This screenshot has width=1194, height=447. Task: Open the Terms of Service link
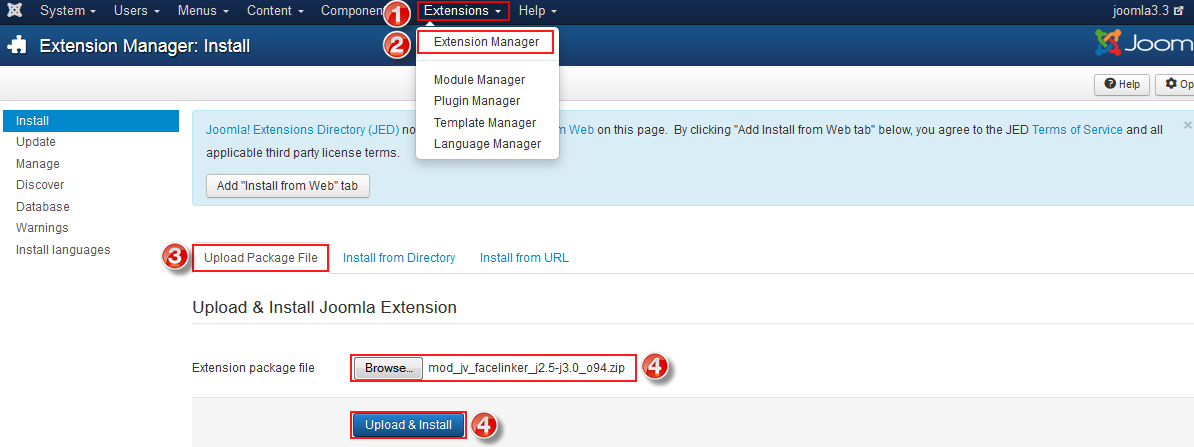(1077, 129)
